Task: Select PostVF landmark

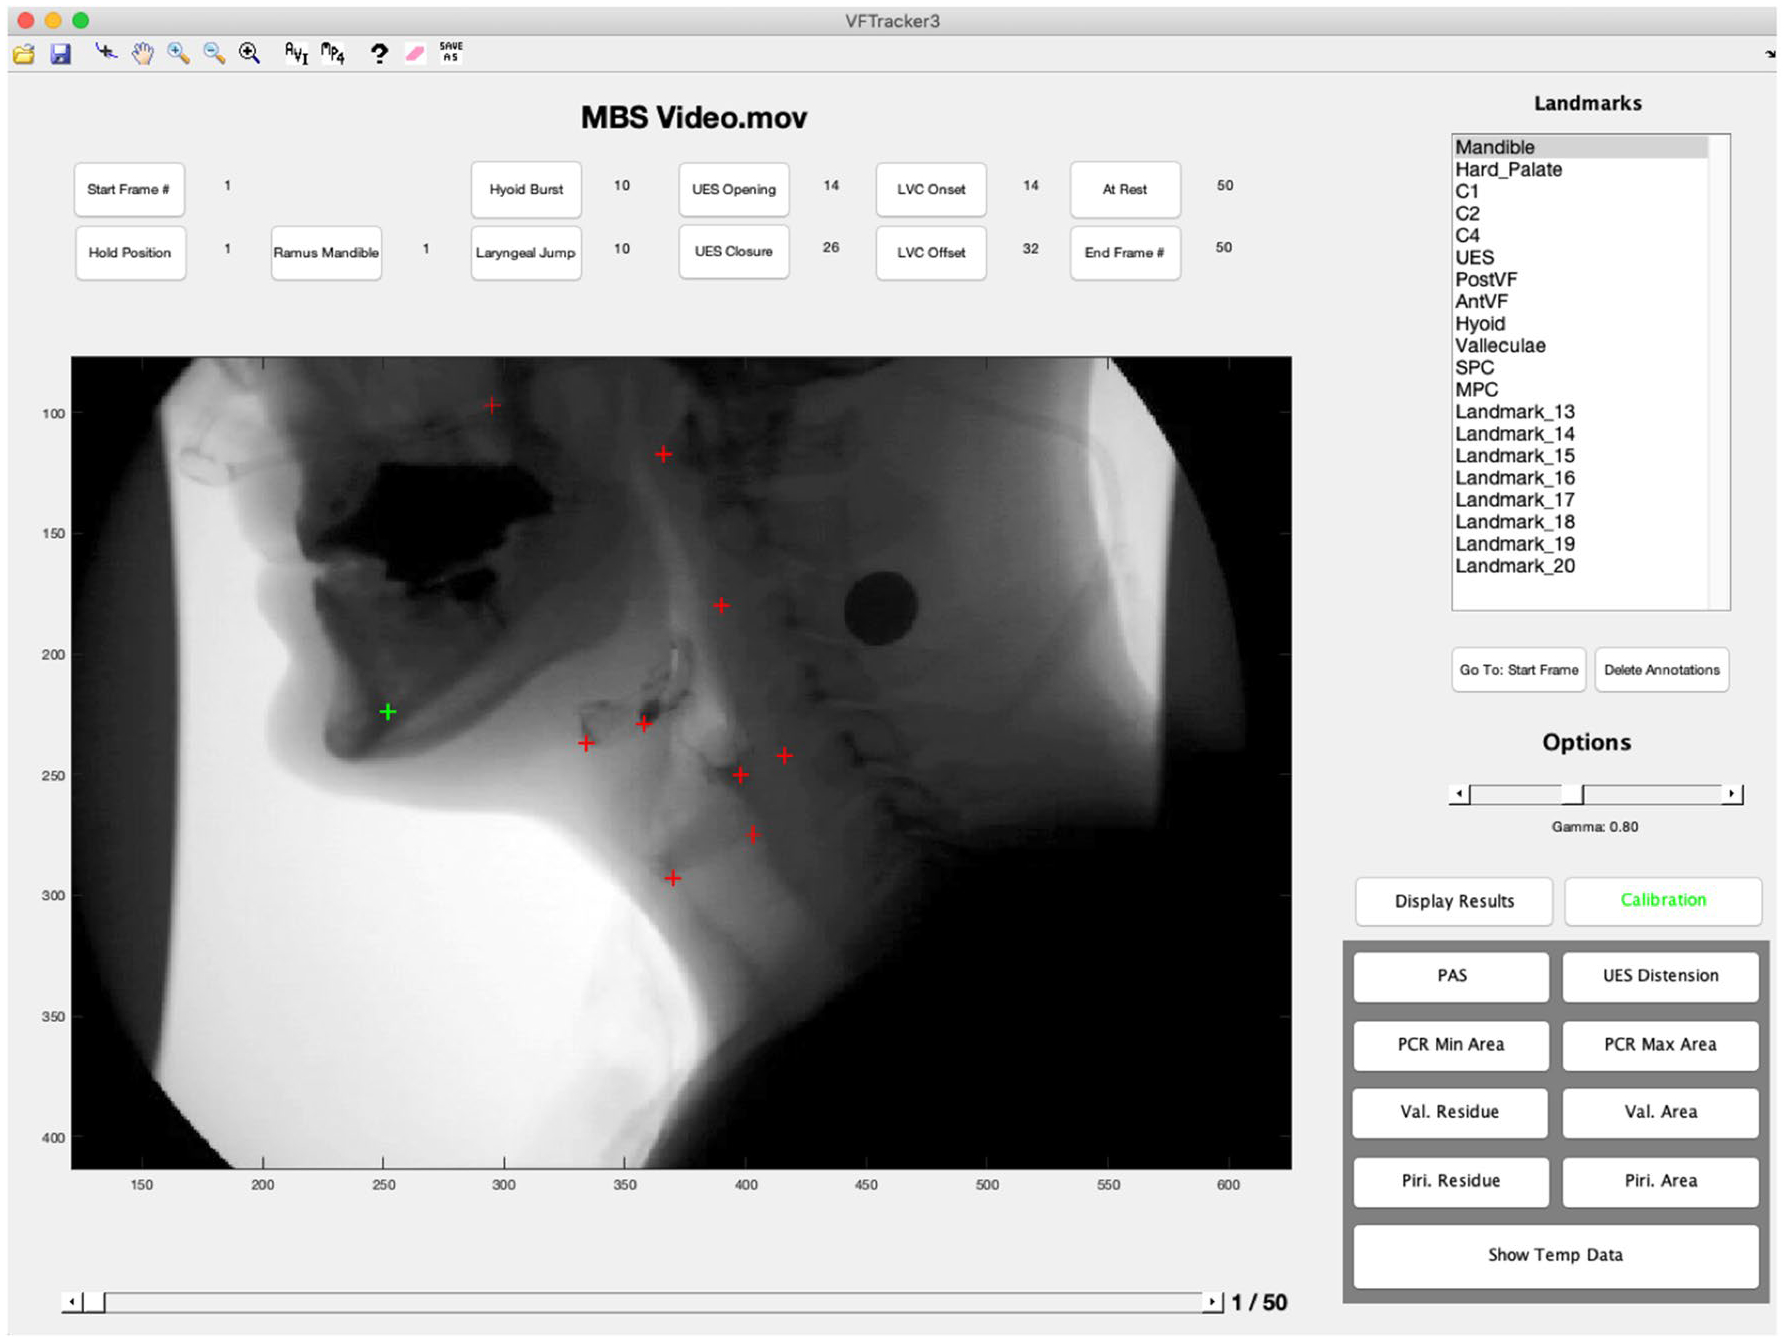Action: coord(1580,280)
